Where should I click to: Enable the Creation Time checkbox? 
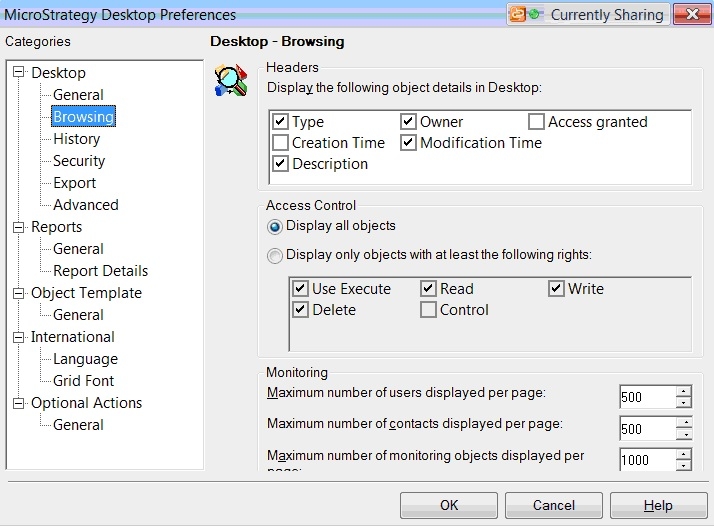(x=280, y=143)
